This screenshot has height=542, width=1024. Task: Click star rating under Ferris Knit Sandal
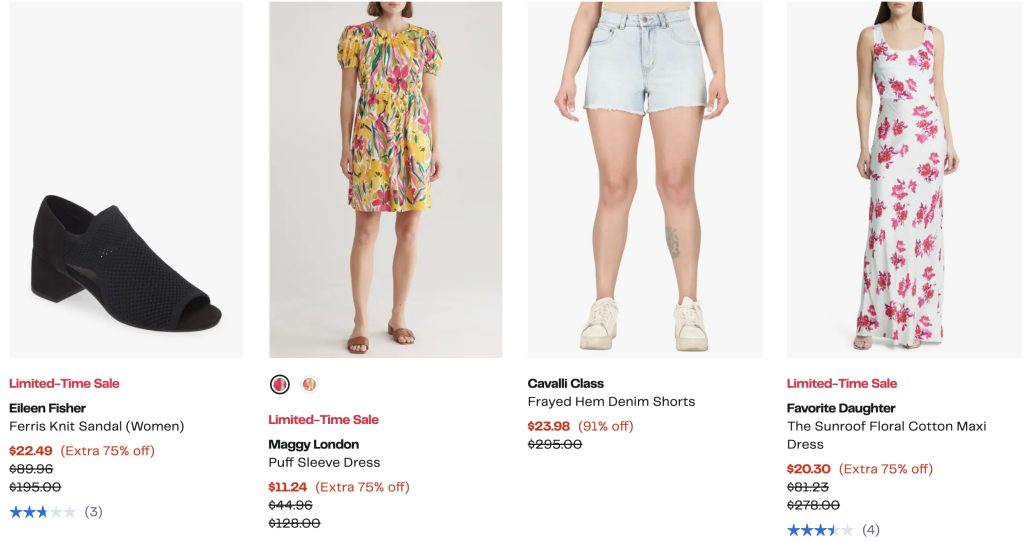42,512
